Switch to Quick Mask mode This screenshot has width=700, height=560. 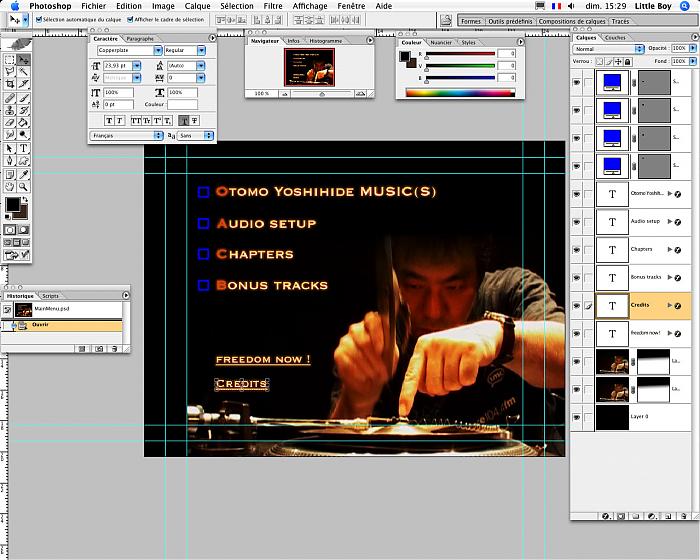[x=24, y=230]
